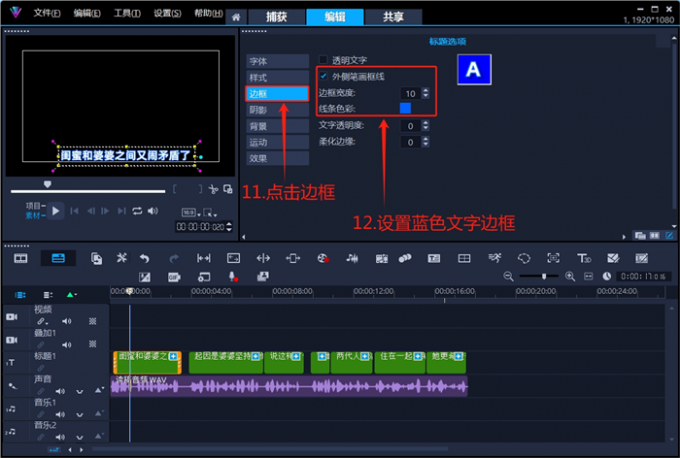The width and height of the screenshot is (680, 458).
Task: Select the 样式 option tab
Action: (x=278, y=78)
